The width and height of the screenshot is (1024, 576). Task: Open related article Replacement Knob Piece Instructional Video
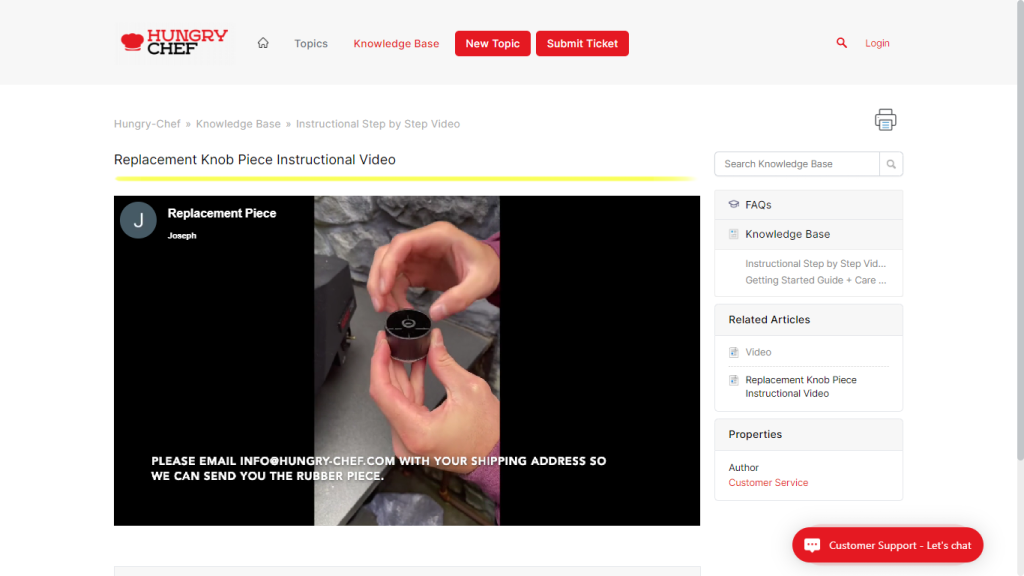tap(801, 387)
